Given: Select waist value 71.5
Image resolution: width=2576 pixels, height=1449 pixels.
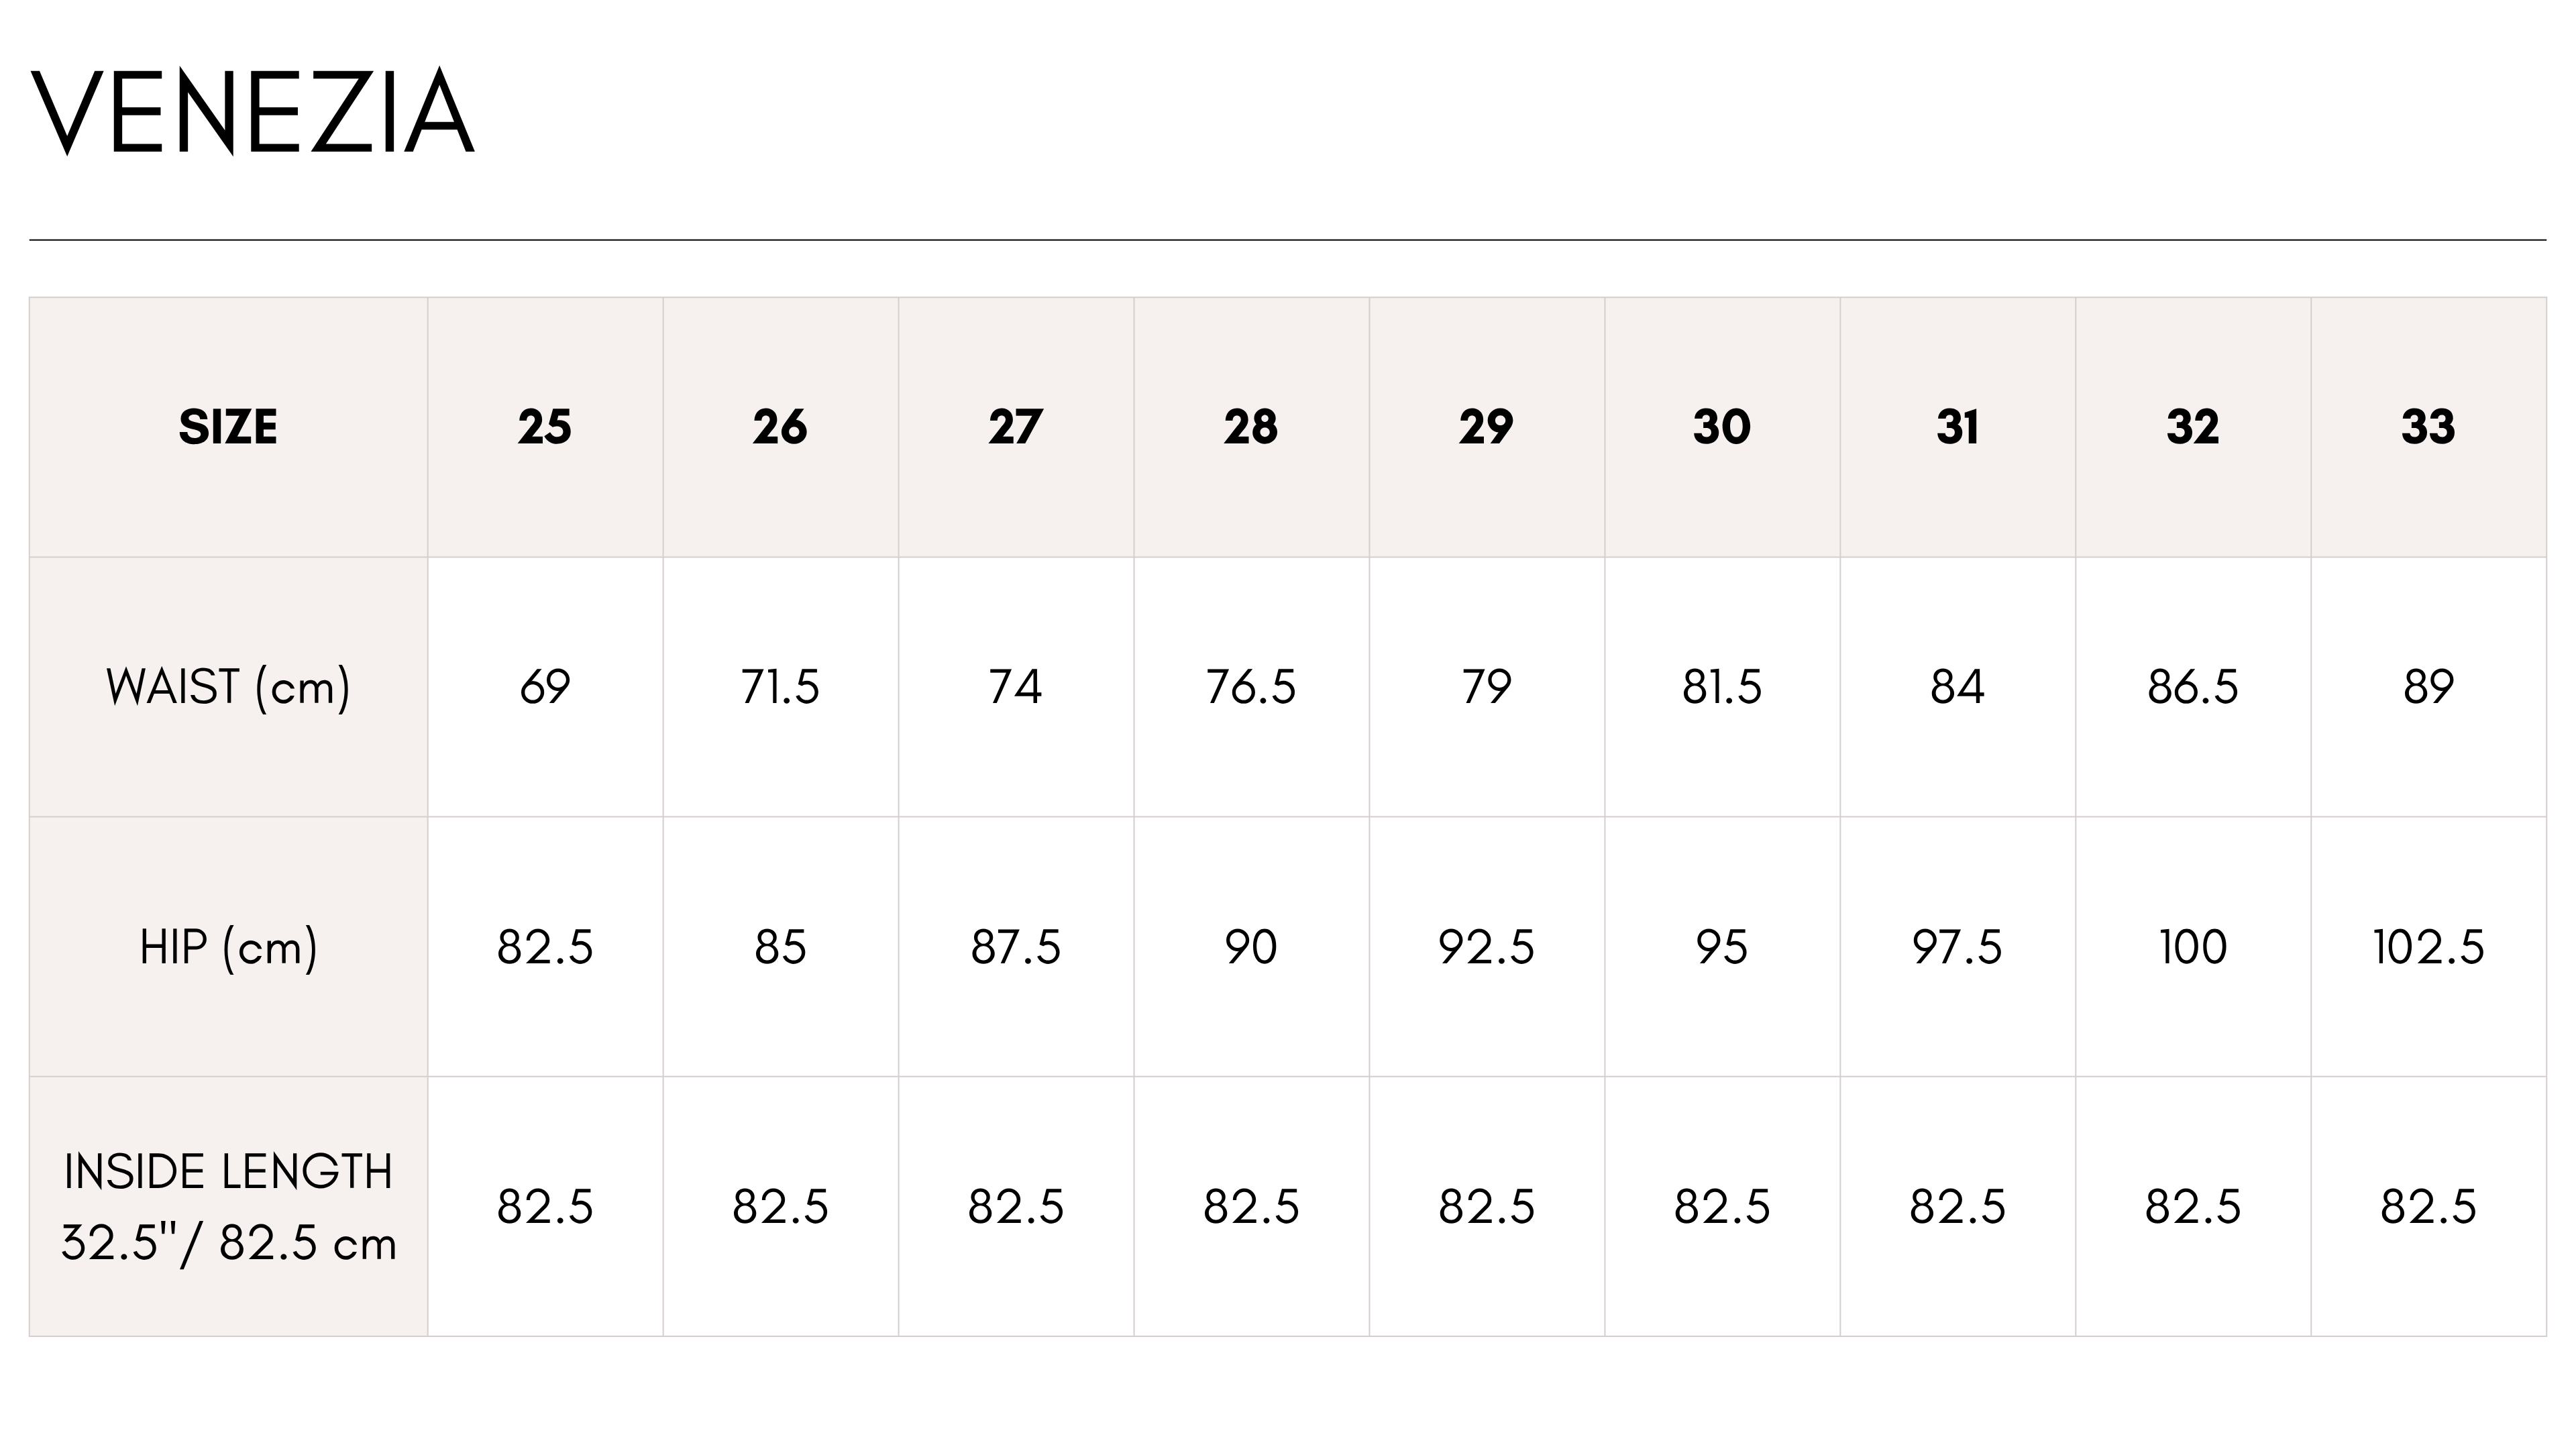Looking at the screenshot, I should coord(780,687).
